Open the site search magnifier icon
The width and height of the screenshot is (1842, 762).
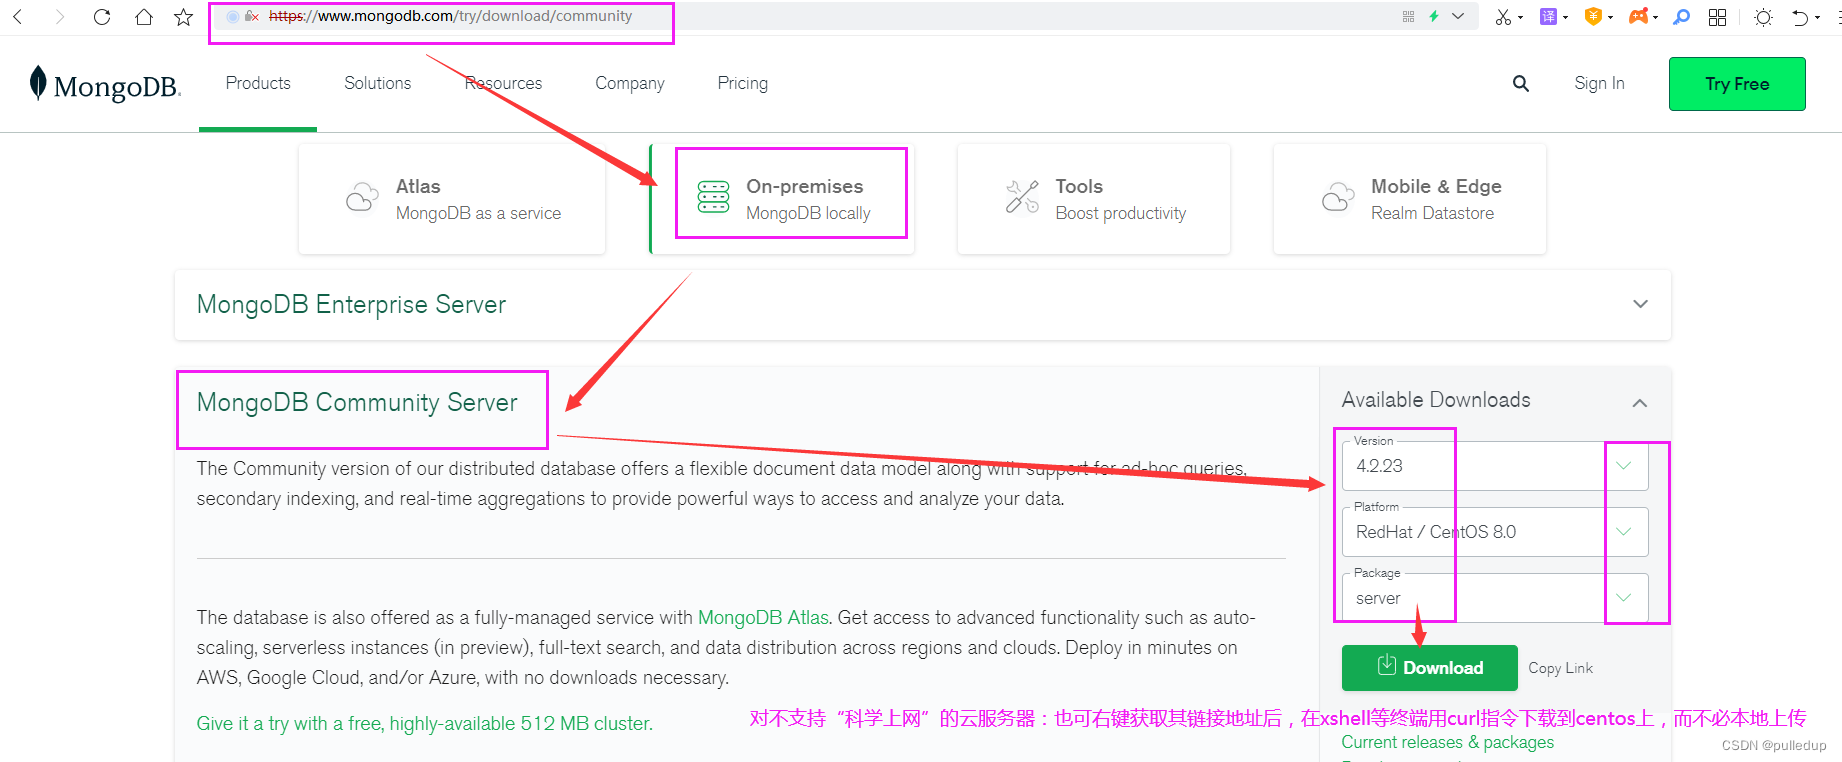pos(1521,83)
